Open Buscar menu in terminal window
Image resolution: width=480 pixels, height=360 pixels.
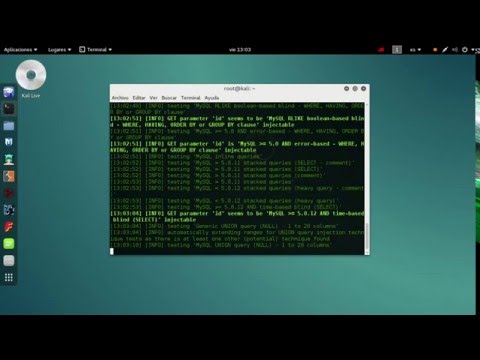point(169,98)
